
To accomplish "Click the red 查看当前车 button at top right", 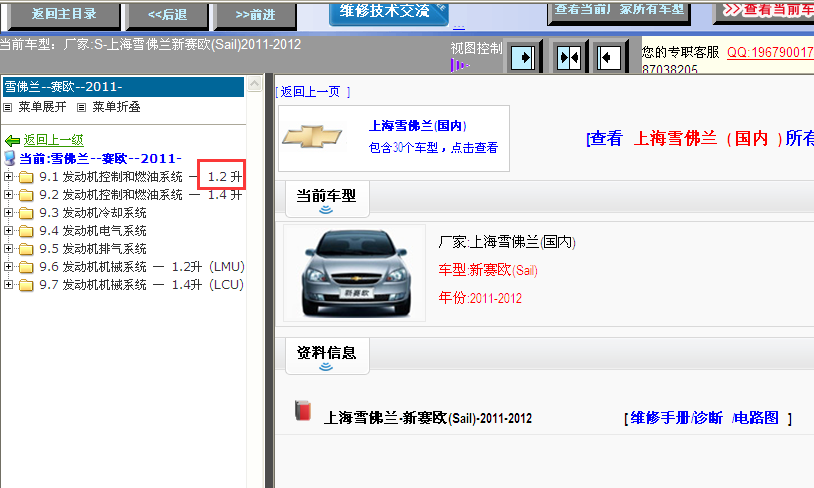I will 764,11.
